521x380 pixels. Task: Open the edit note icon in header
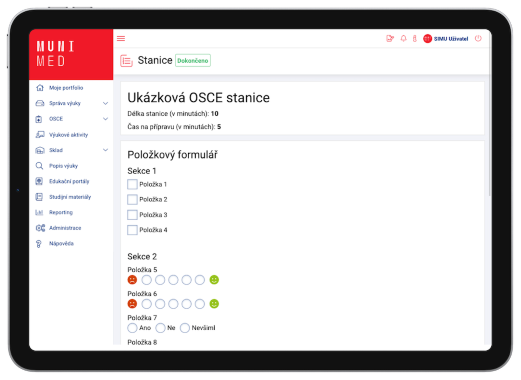tap(390, 39)
